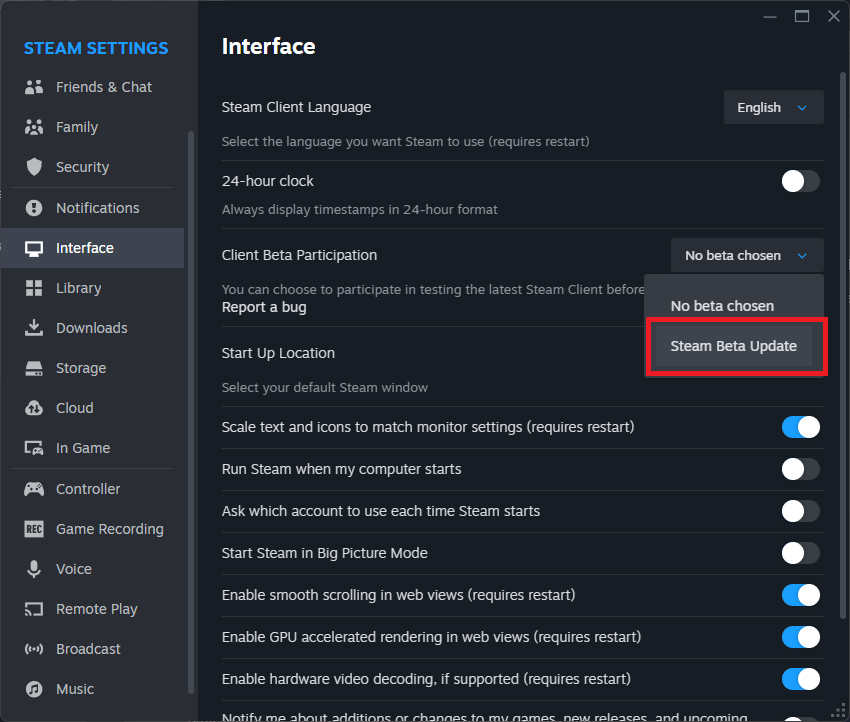The width and height of the screenshot is (850, 722).
Task: Open In Game settings
Action: coord(93,448)
